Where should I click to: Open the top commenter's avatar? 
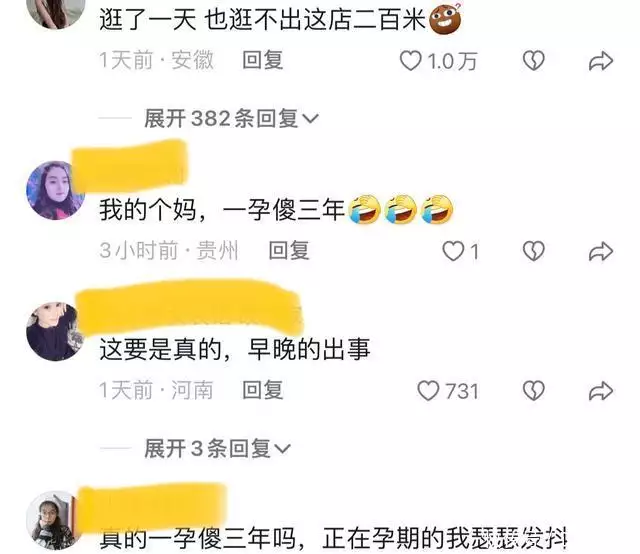point(56,12)
